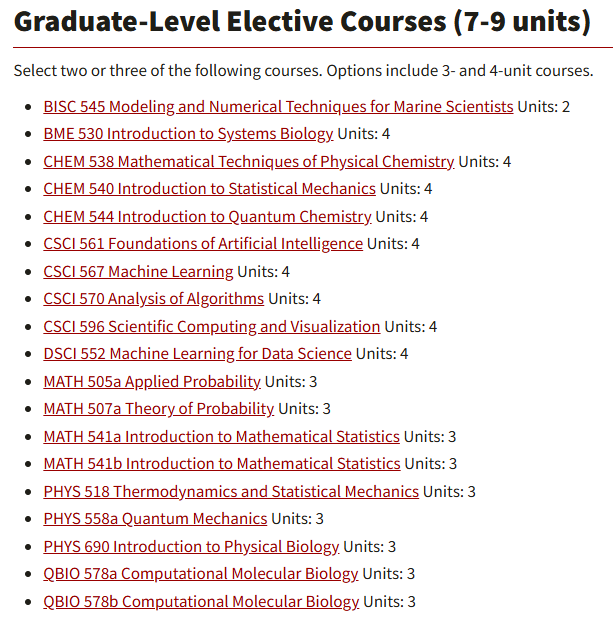This screenshot has width=613, height=621.
Task: Select MATH 507a Theory of Probability link
Action: tap(158, 408)
